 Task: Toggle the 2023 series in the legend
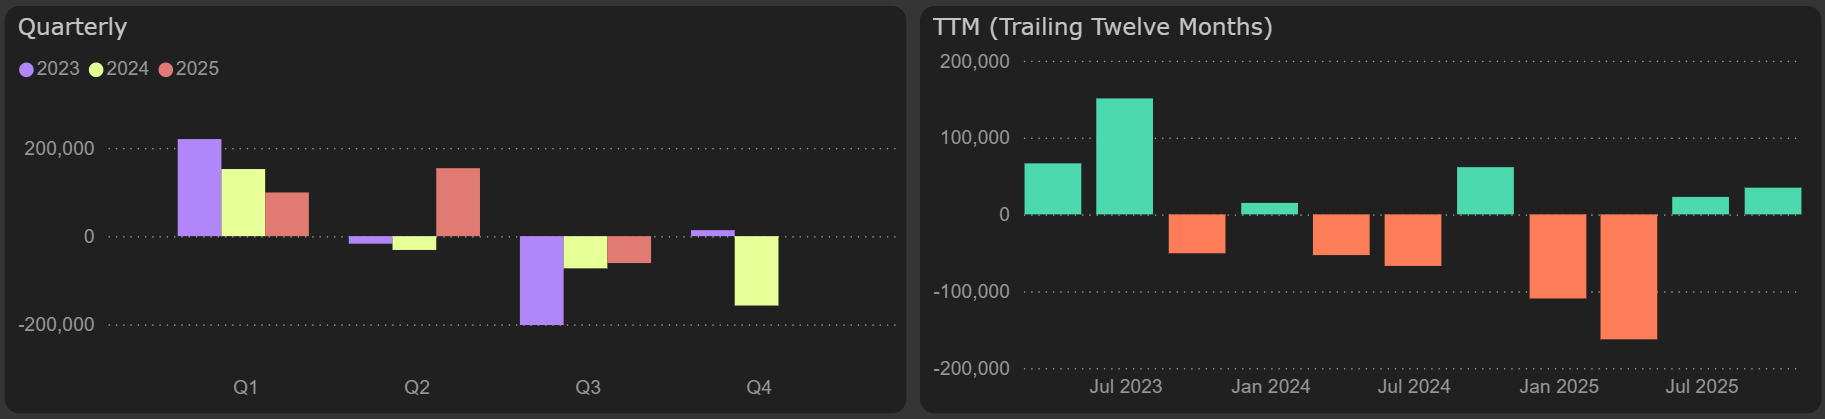[x=49, y=69]
